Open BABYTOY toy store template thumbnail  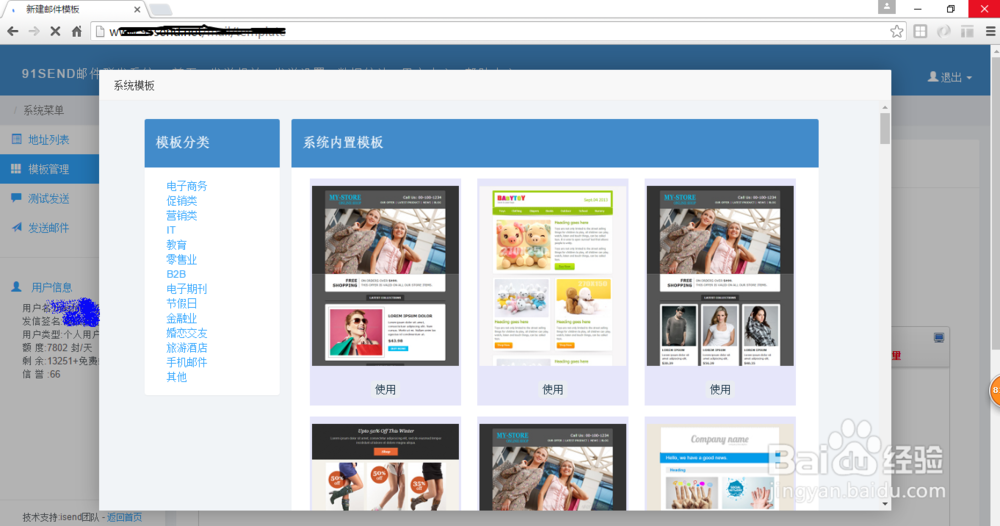click(552, 275)
